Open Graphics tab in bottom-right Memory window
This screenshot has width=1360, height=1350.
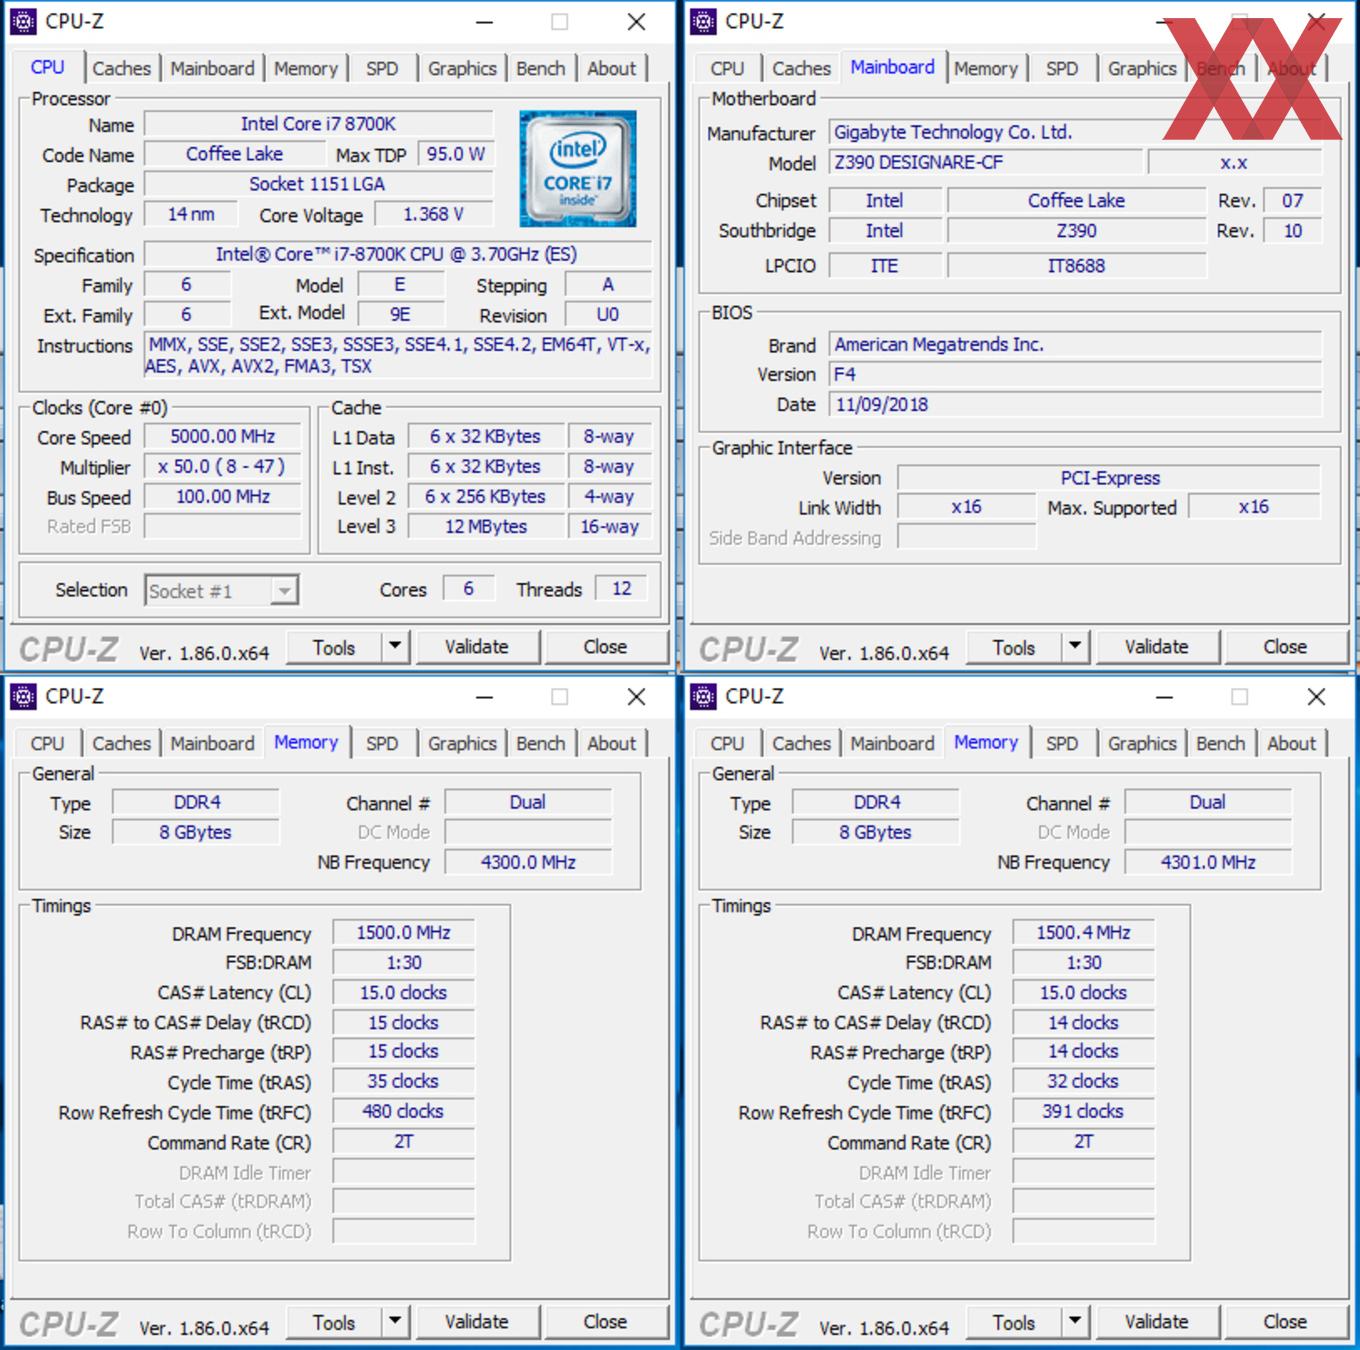[1142, 743]
